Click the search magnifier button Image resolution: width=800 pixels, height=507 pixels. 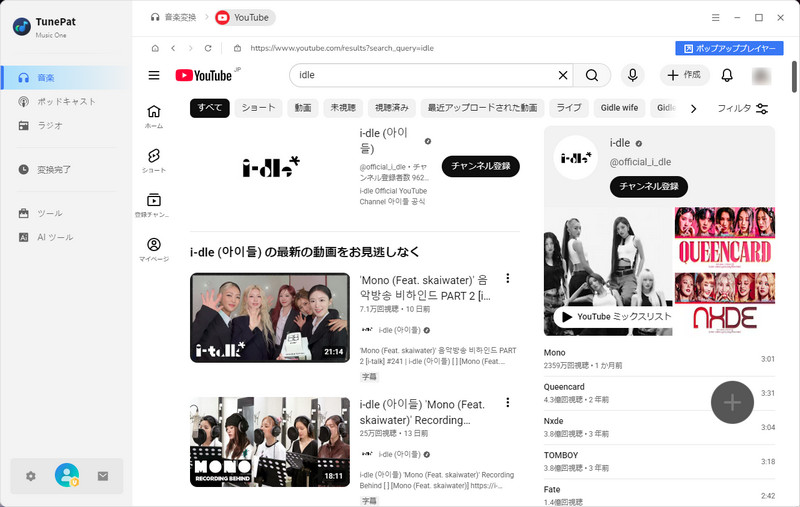pos(592,75)
